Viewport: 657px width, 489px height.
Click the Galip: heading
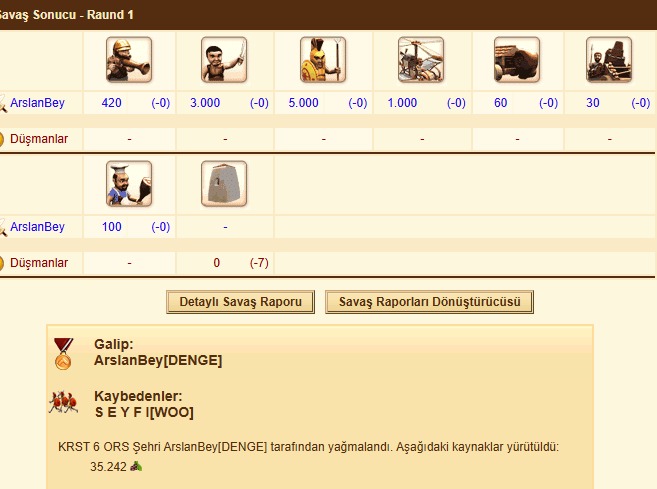[x=114, y=344]
